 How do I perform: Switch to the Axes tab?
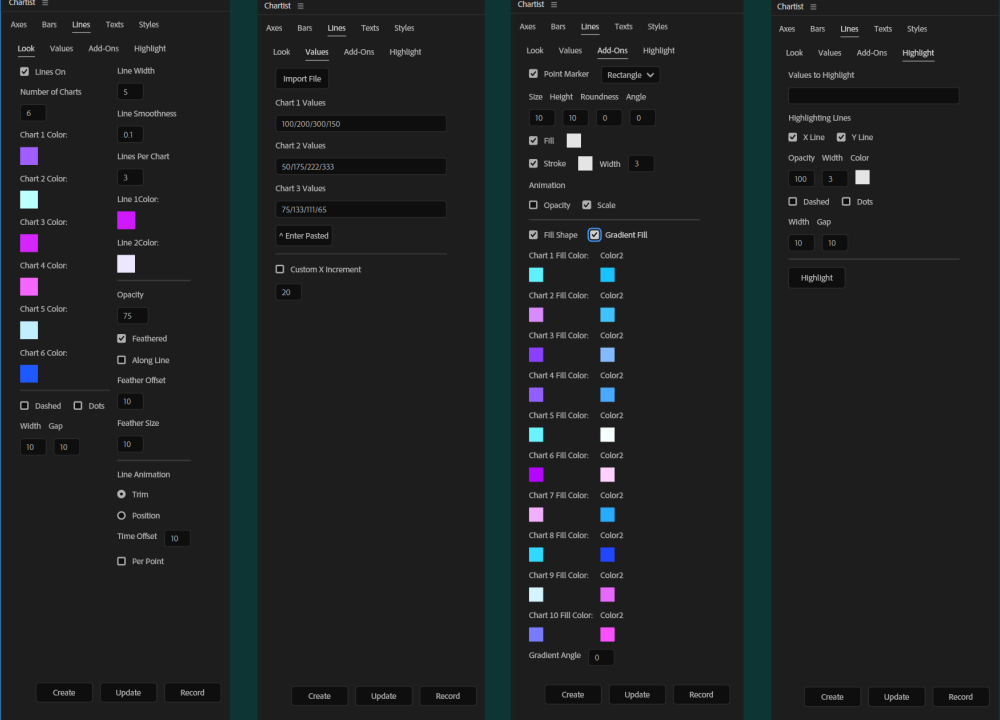pyautogui.click(x=18, y=24)
